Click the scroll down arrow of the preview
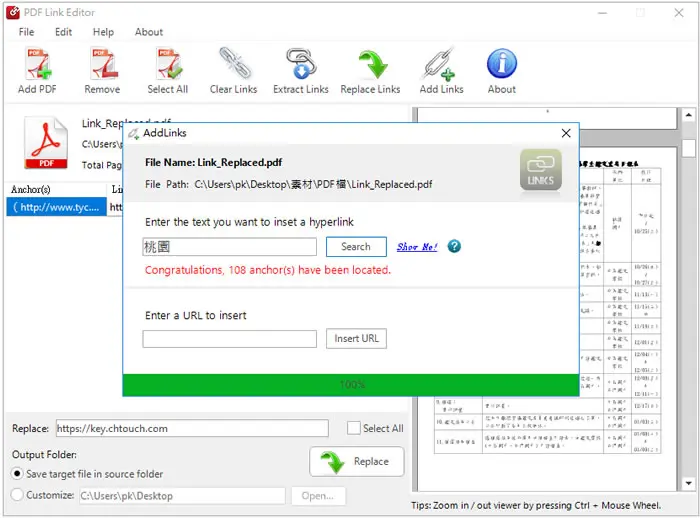This screenshot has width=700, height=518. (688, 483)
